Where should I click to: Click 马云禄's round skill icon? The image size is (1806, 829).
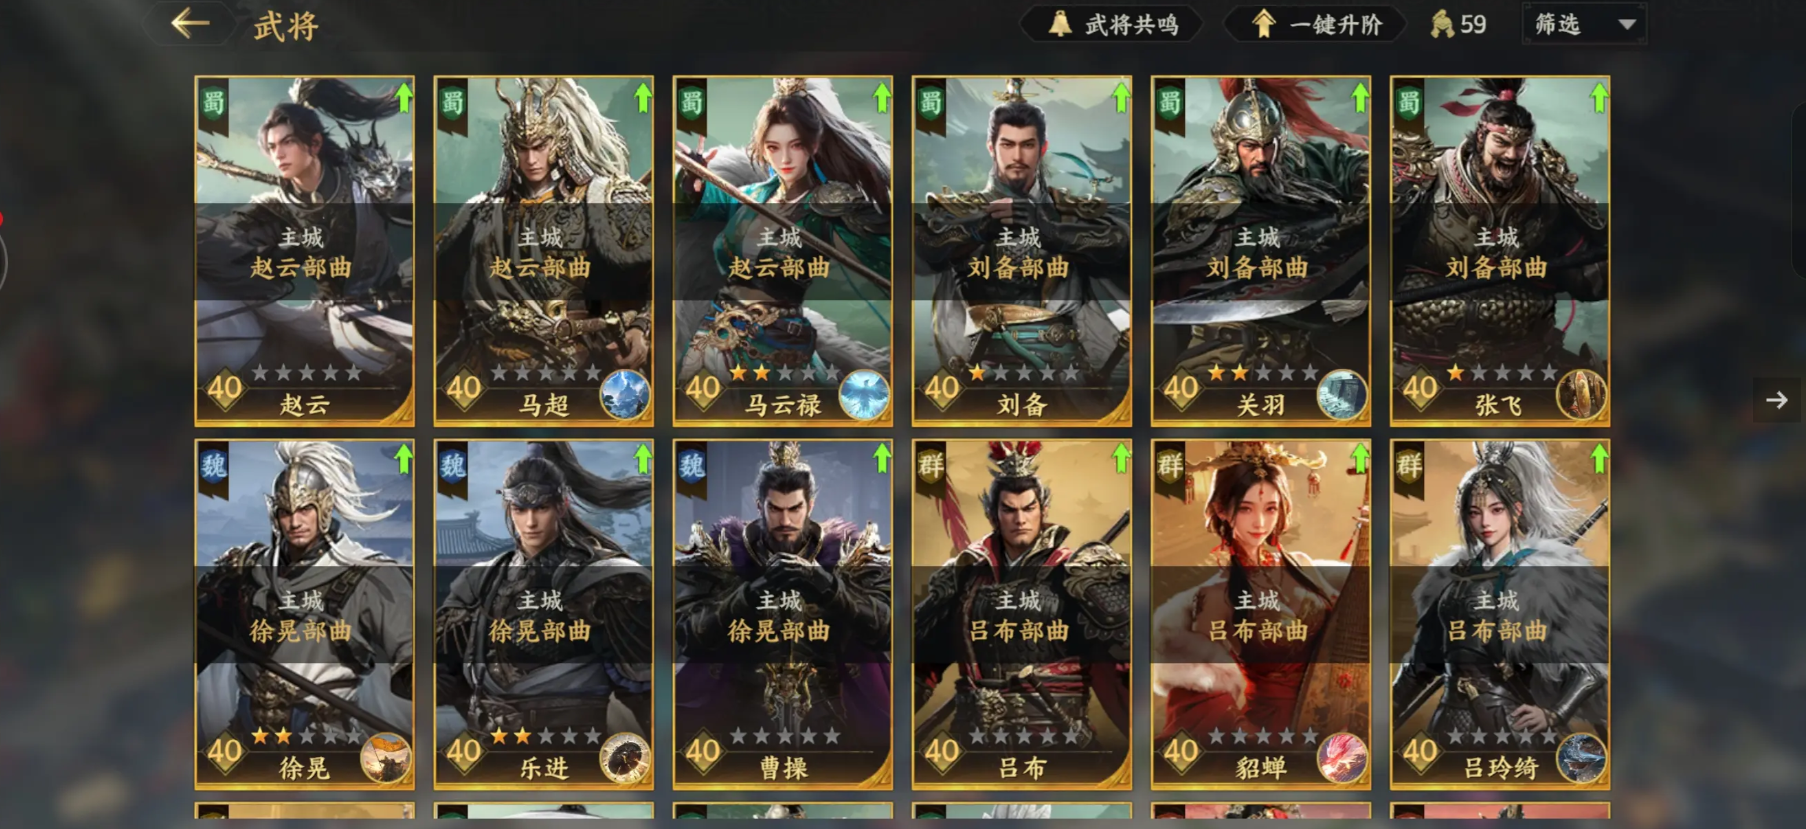(x=863, y=395)
